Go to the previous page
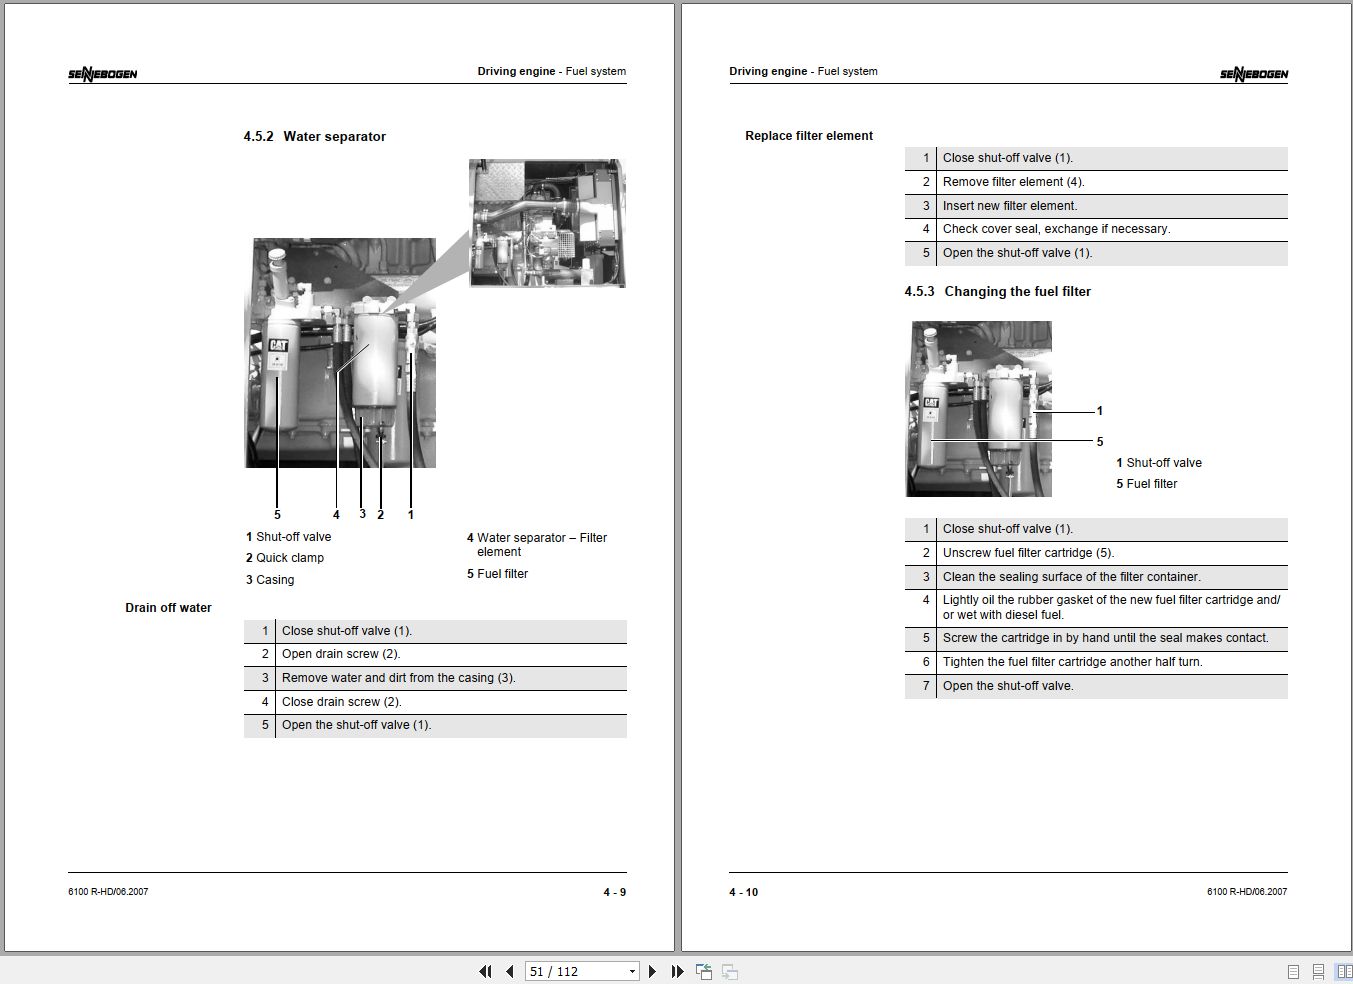The image size is (1353, 984). click(509, 971)
